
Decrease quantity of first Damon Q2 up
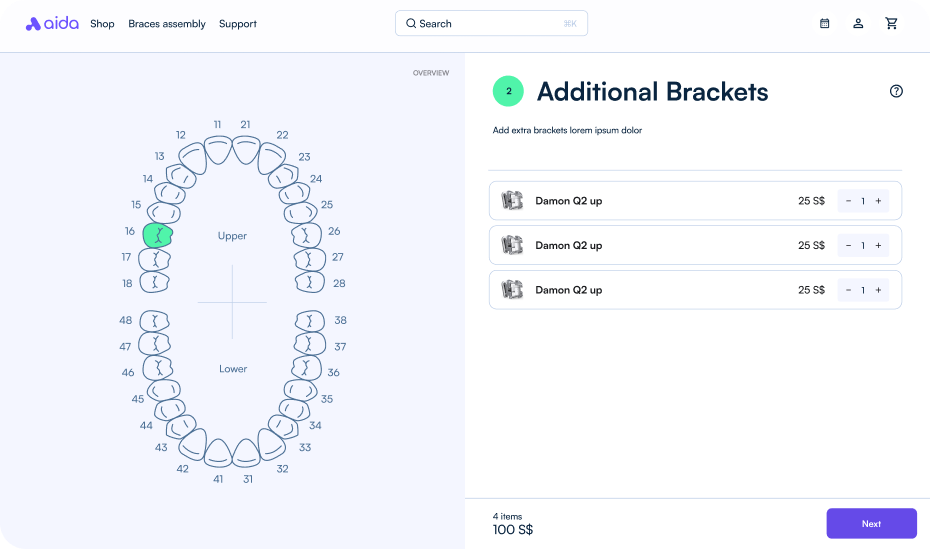[x=848, y=201]
